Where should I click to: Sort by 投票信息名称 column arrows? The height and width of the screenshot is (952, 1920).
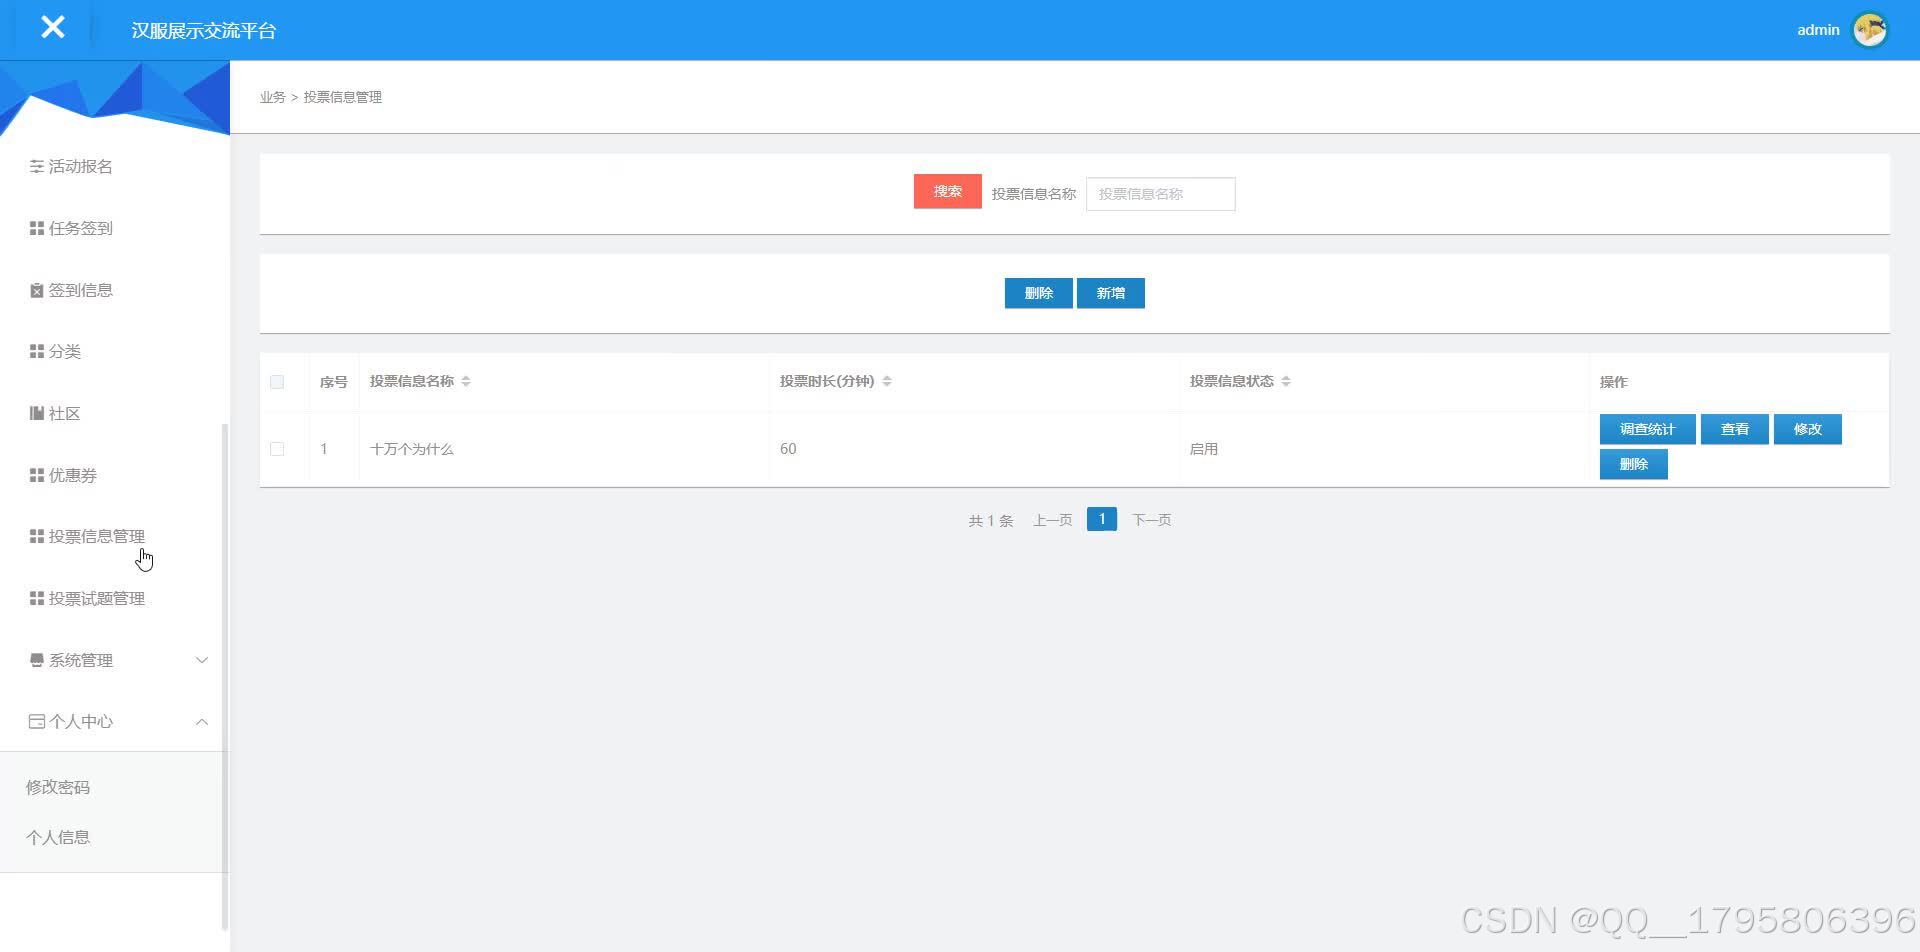(x=466, y=381)
